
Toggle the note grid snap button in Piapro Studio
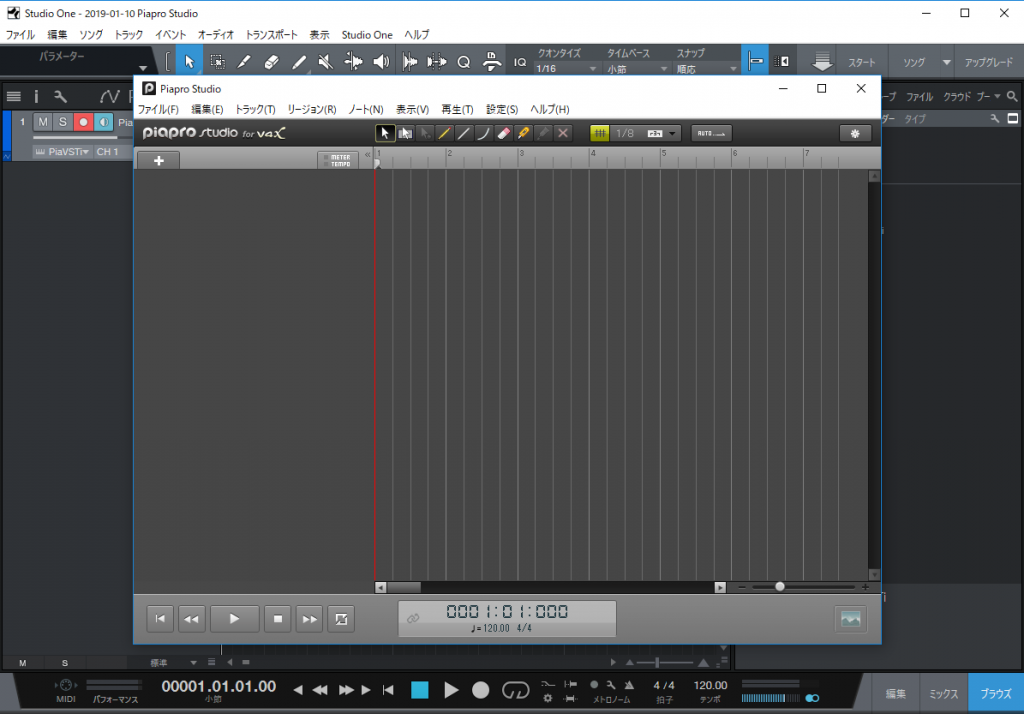599,132
